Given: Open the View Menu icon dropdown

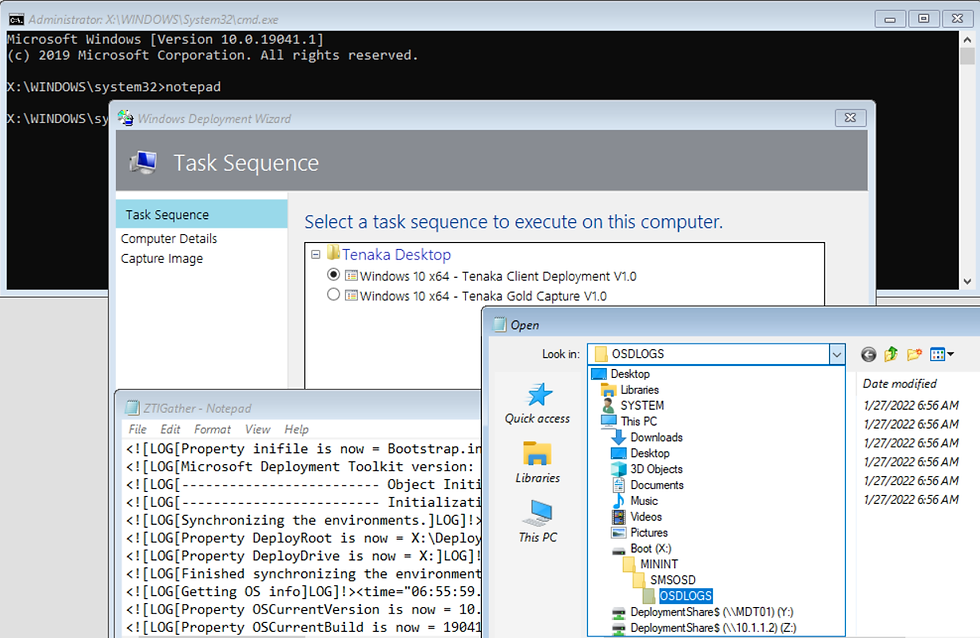Looking at the screenshot, I should coord(942,354).
